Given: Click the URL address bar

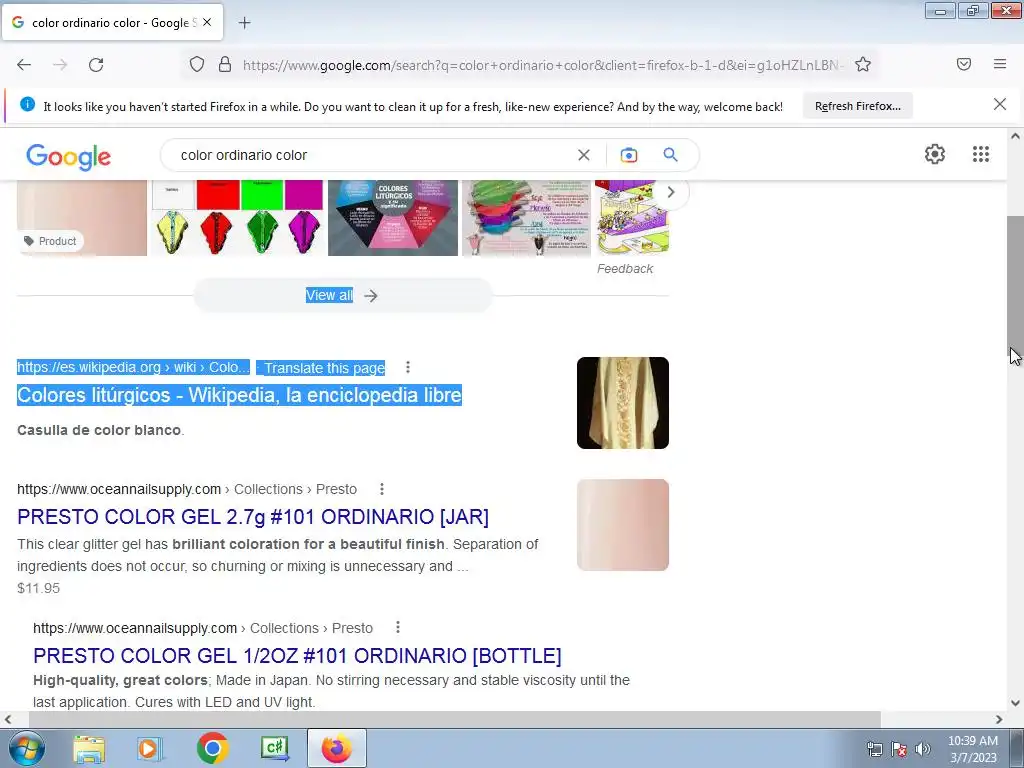Looking at the screenshot, I should click(x=542, y=65).
